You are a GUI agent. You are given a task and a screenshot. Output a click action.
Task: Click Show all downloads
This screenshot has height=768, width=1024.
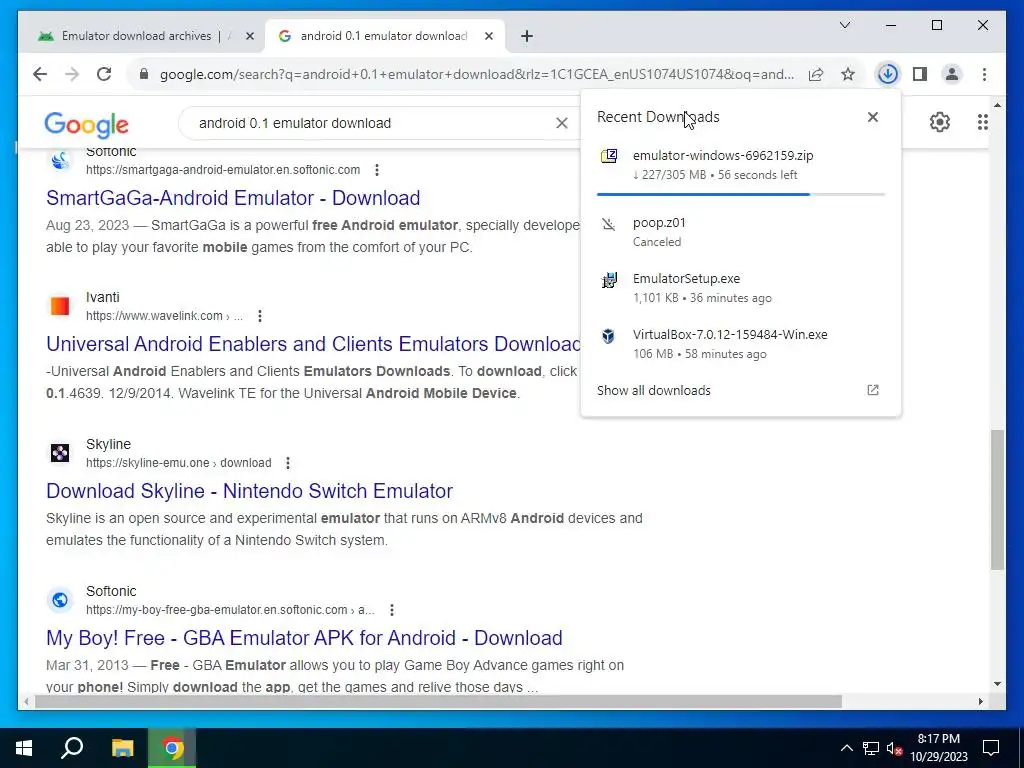click(x=654, y=391)
